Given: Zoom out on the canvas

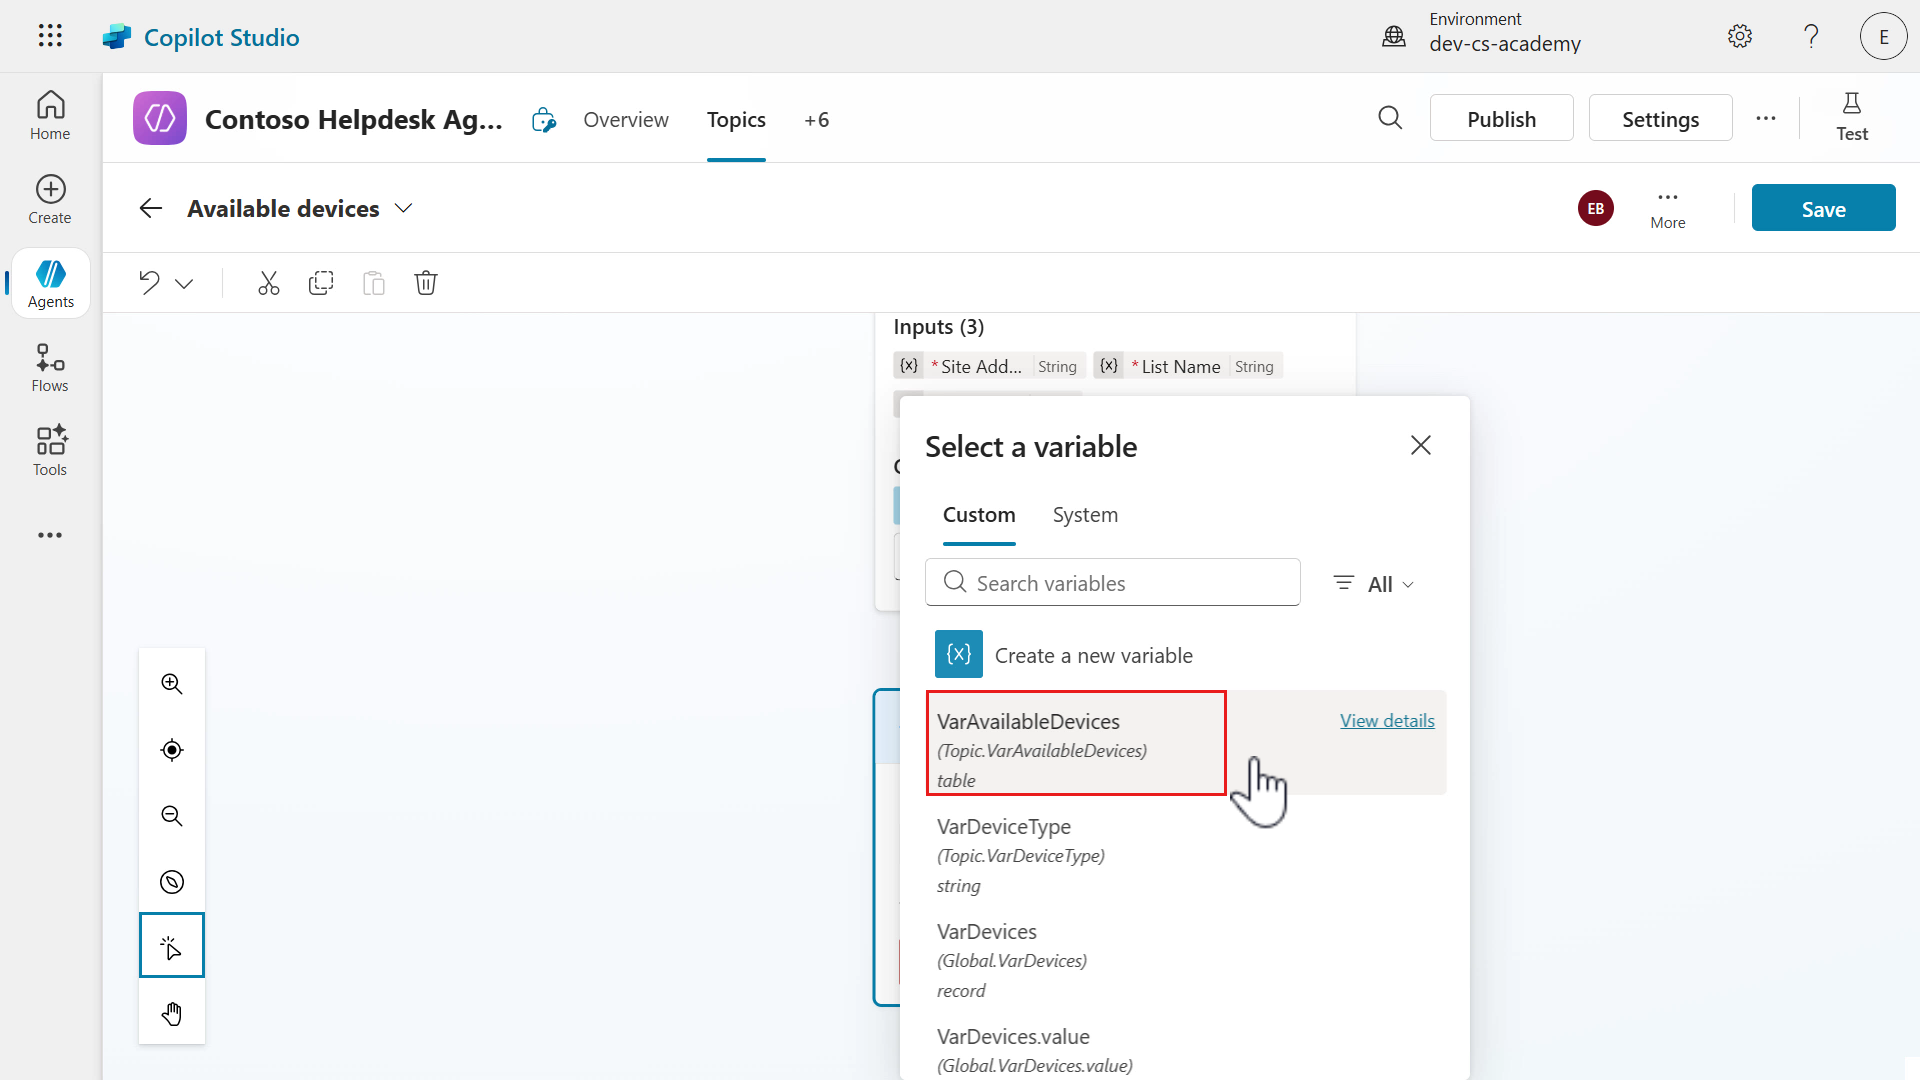Looking at the screenshot, I should point(172,816).
